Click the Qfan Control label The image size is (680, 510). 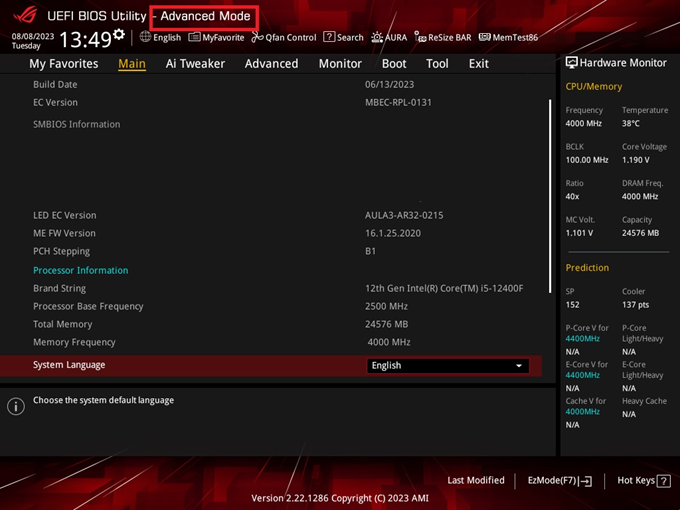291,38
